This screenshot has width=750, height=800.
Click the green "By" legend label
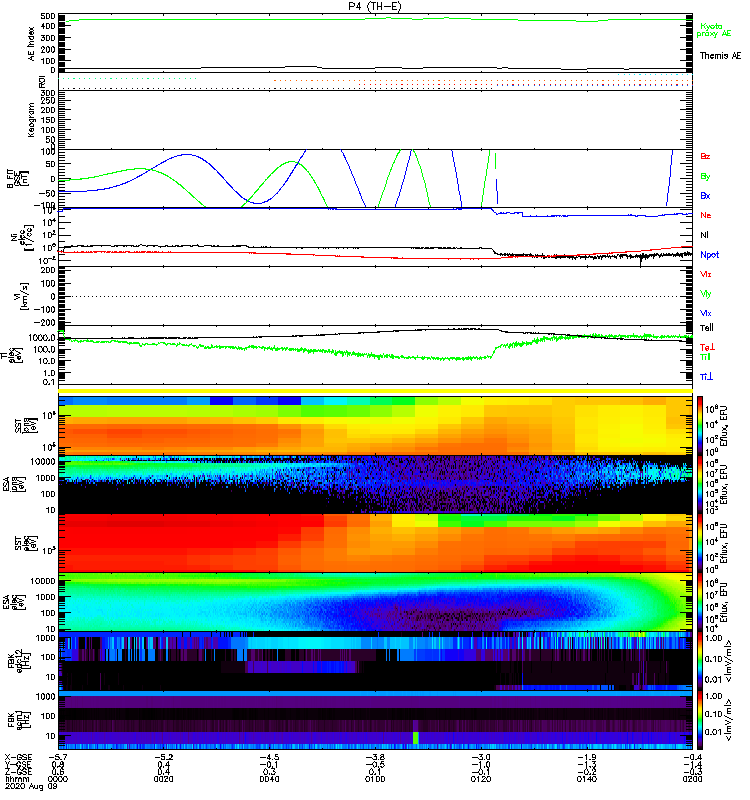[x=705, y=177]
